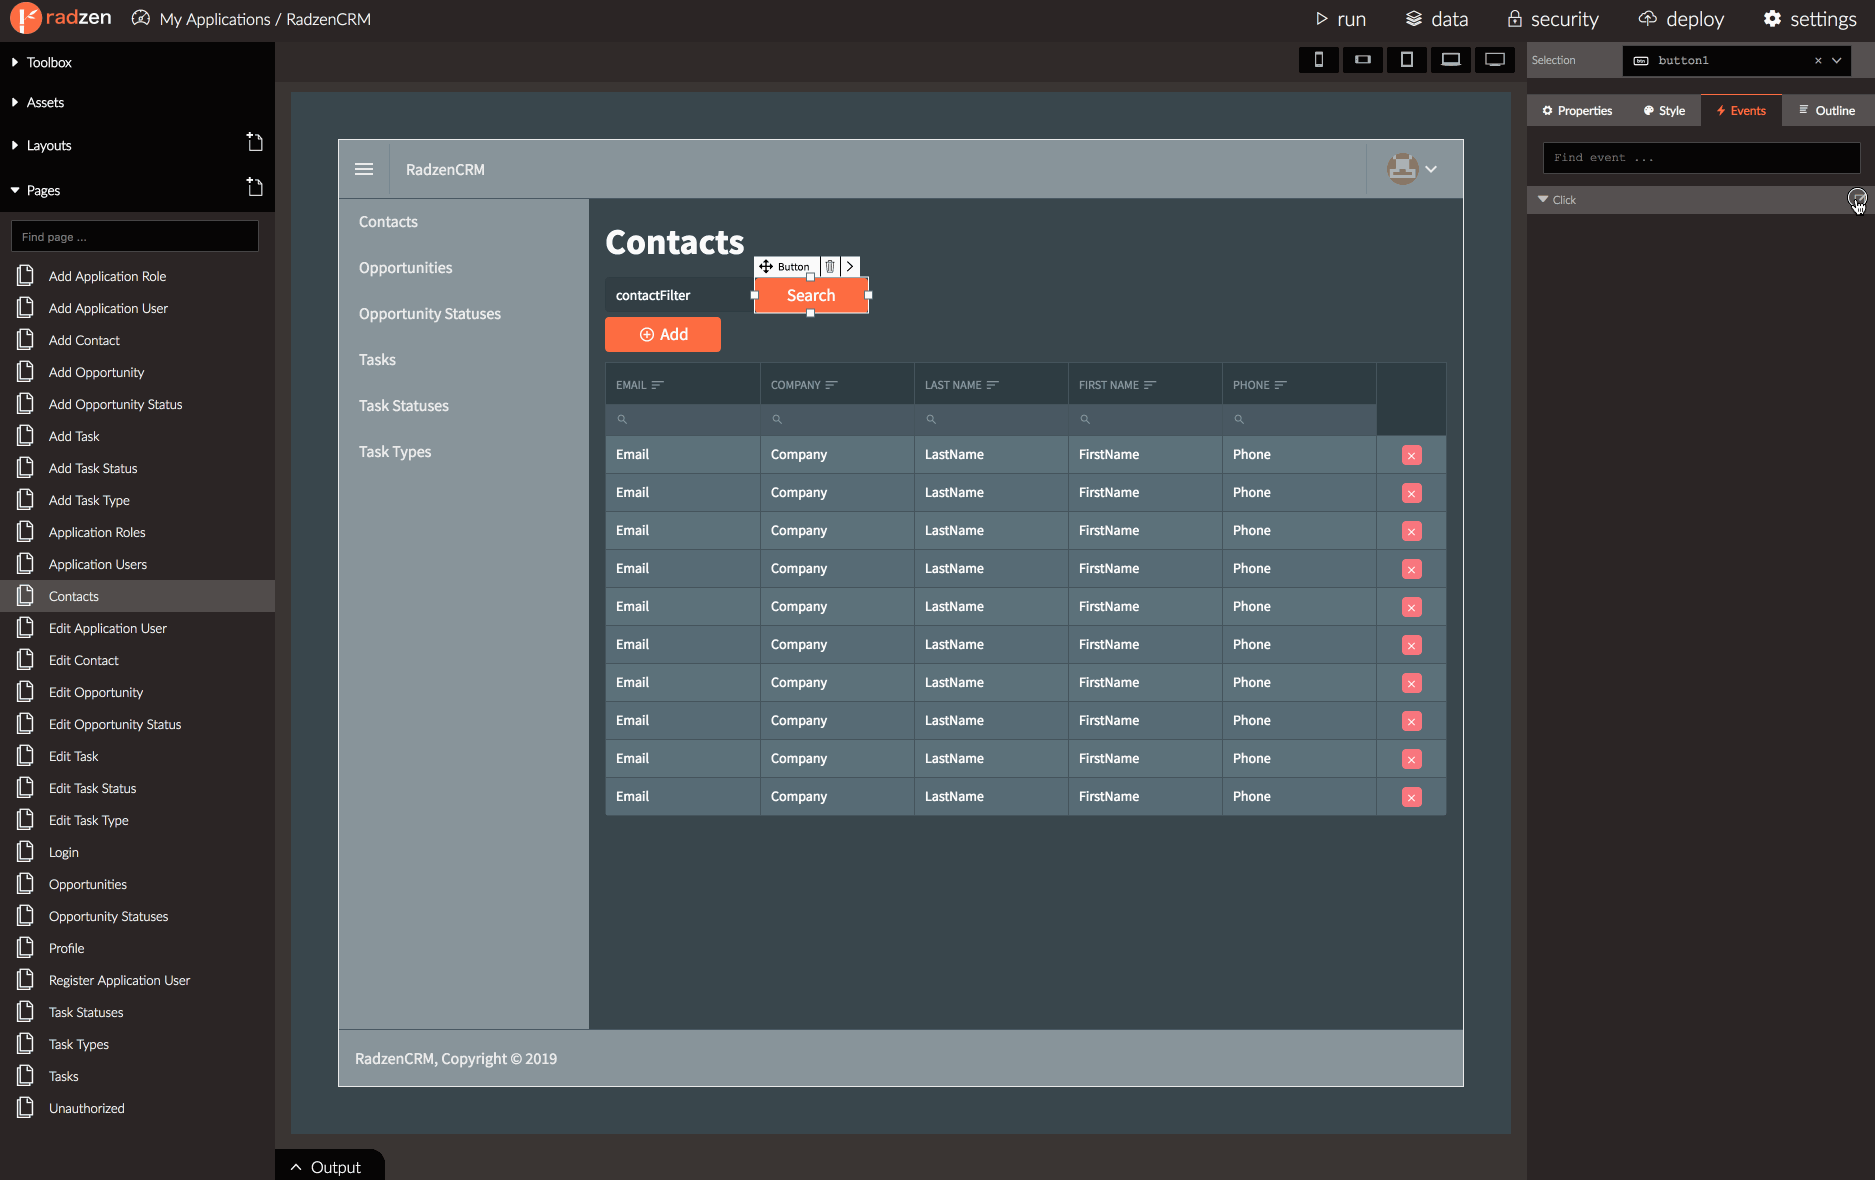Open the Tasks page in page list
Screen dimensions: 1875x1180
[x=64, y=1076]
